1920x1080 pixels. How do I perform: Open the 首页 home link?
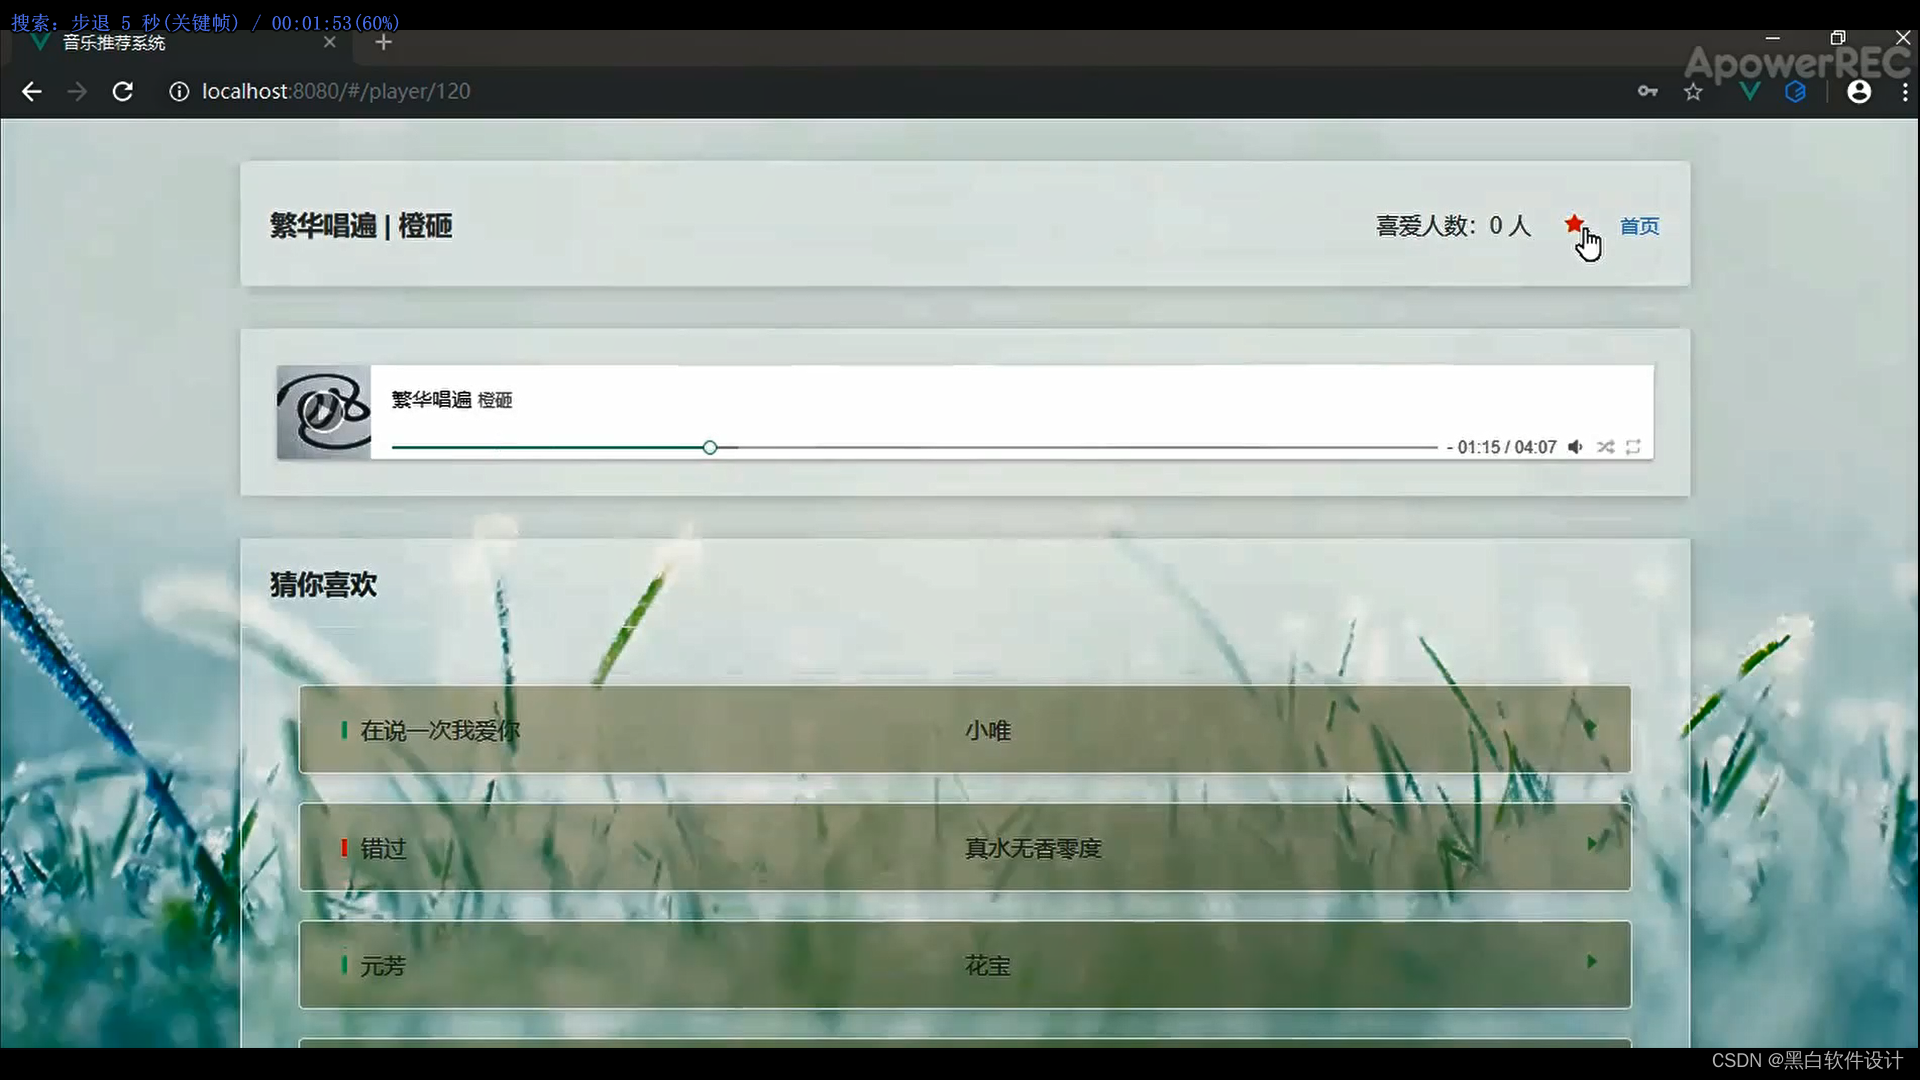(1639, 226)
